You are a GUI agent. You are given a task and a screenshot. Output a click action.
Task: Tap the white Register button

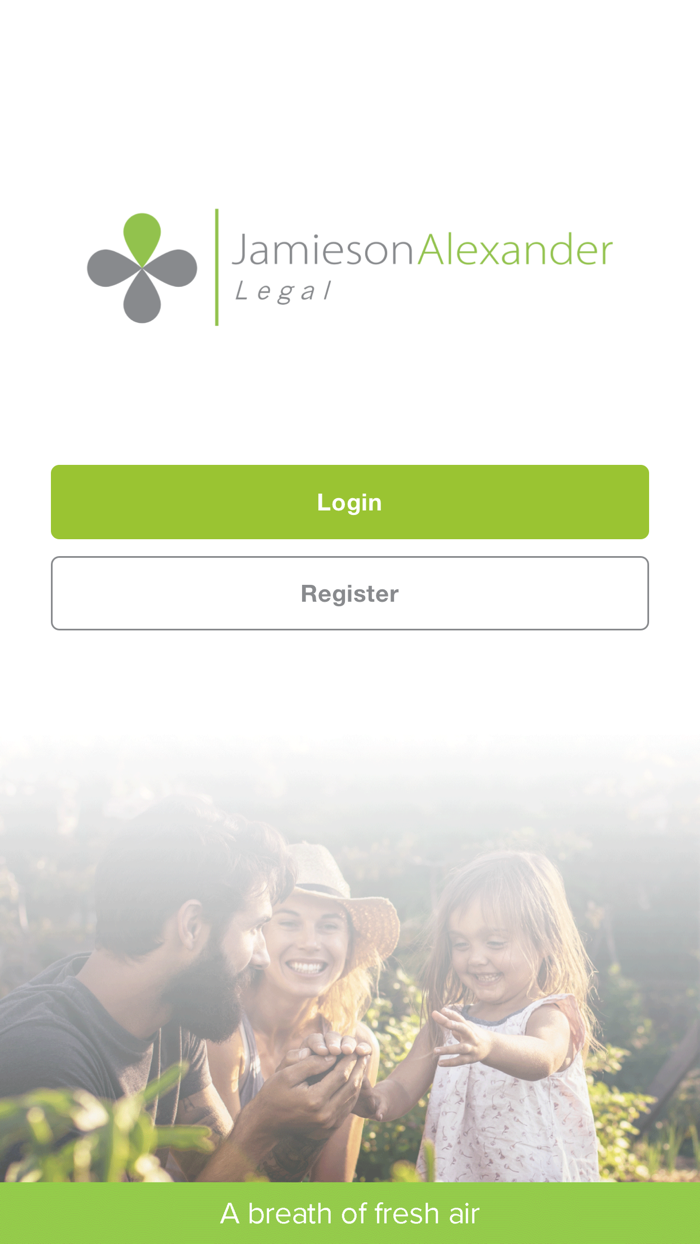coord(350,593)
